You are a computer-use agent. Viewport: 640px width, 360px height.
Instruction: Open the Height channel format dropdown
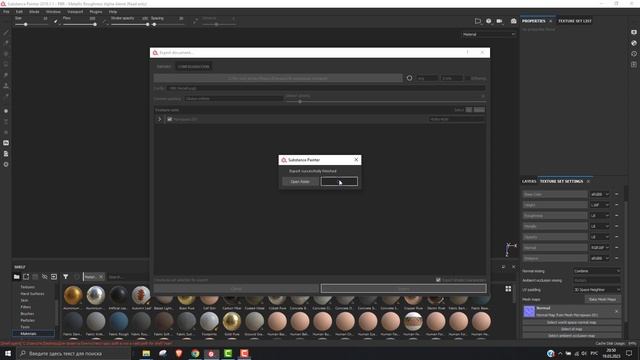(600, 205)
